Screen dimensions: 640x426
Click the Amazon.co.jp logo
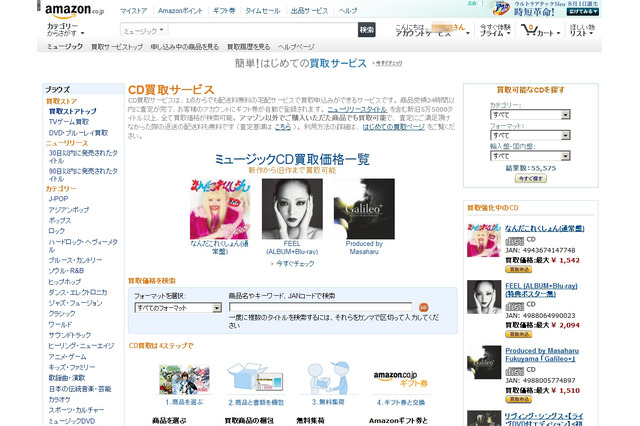[74, 11]
